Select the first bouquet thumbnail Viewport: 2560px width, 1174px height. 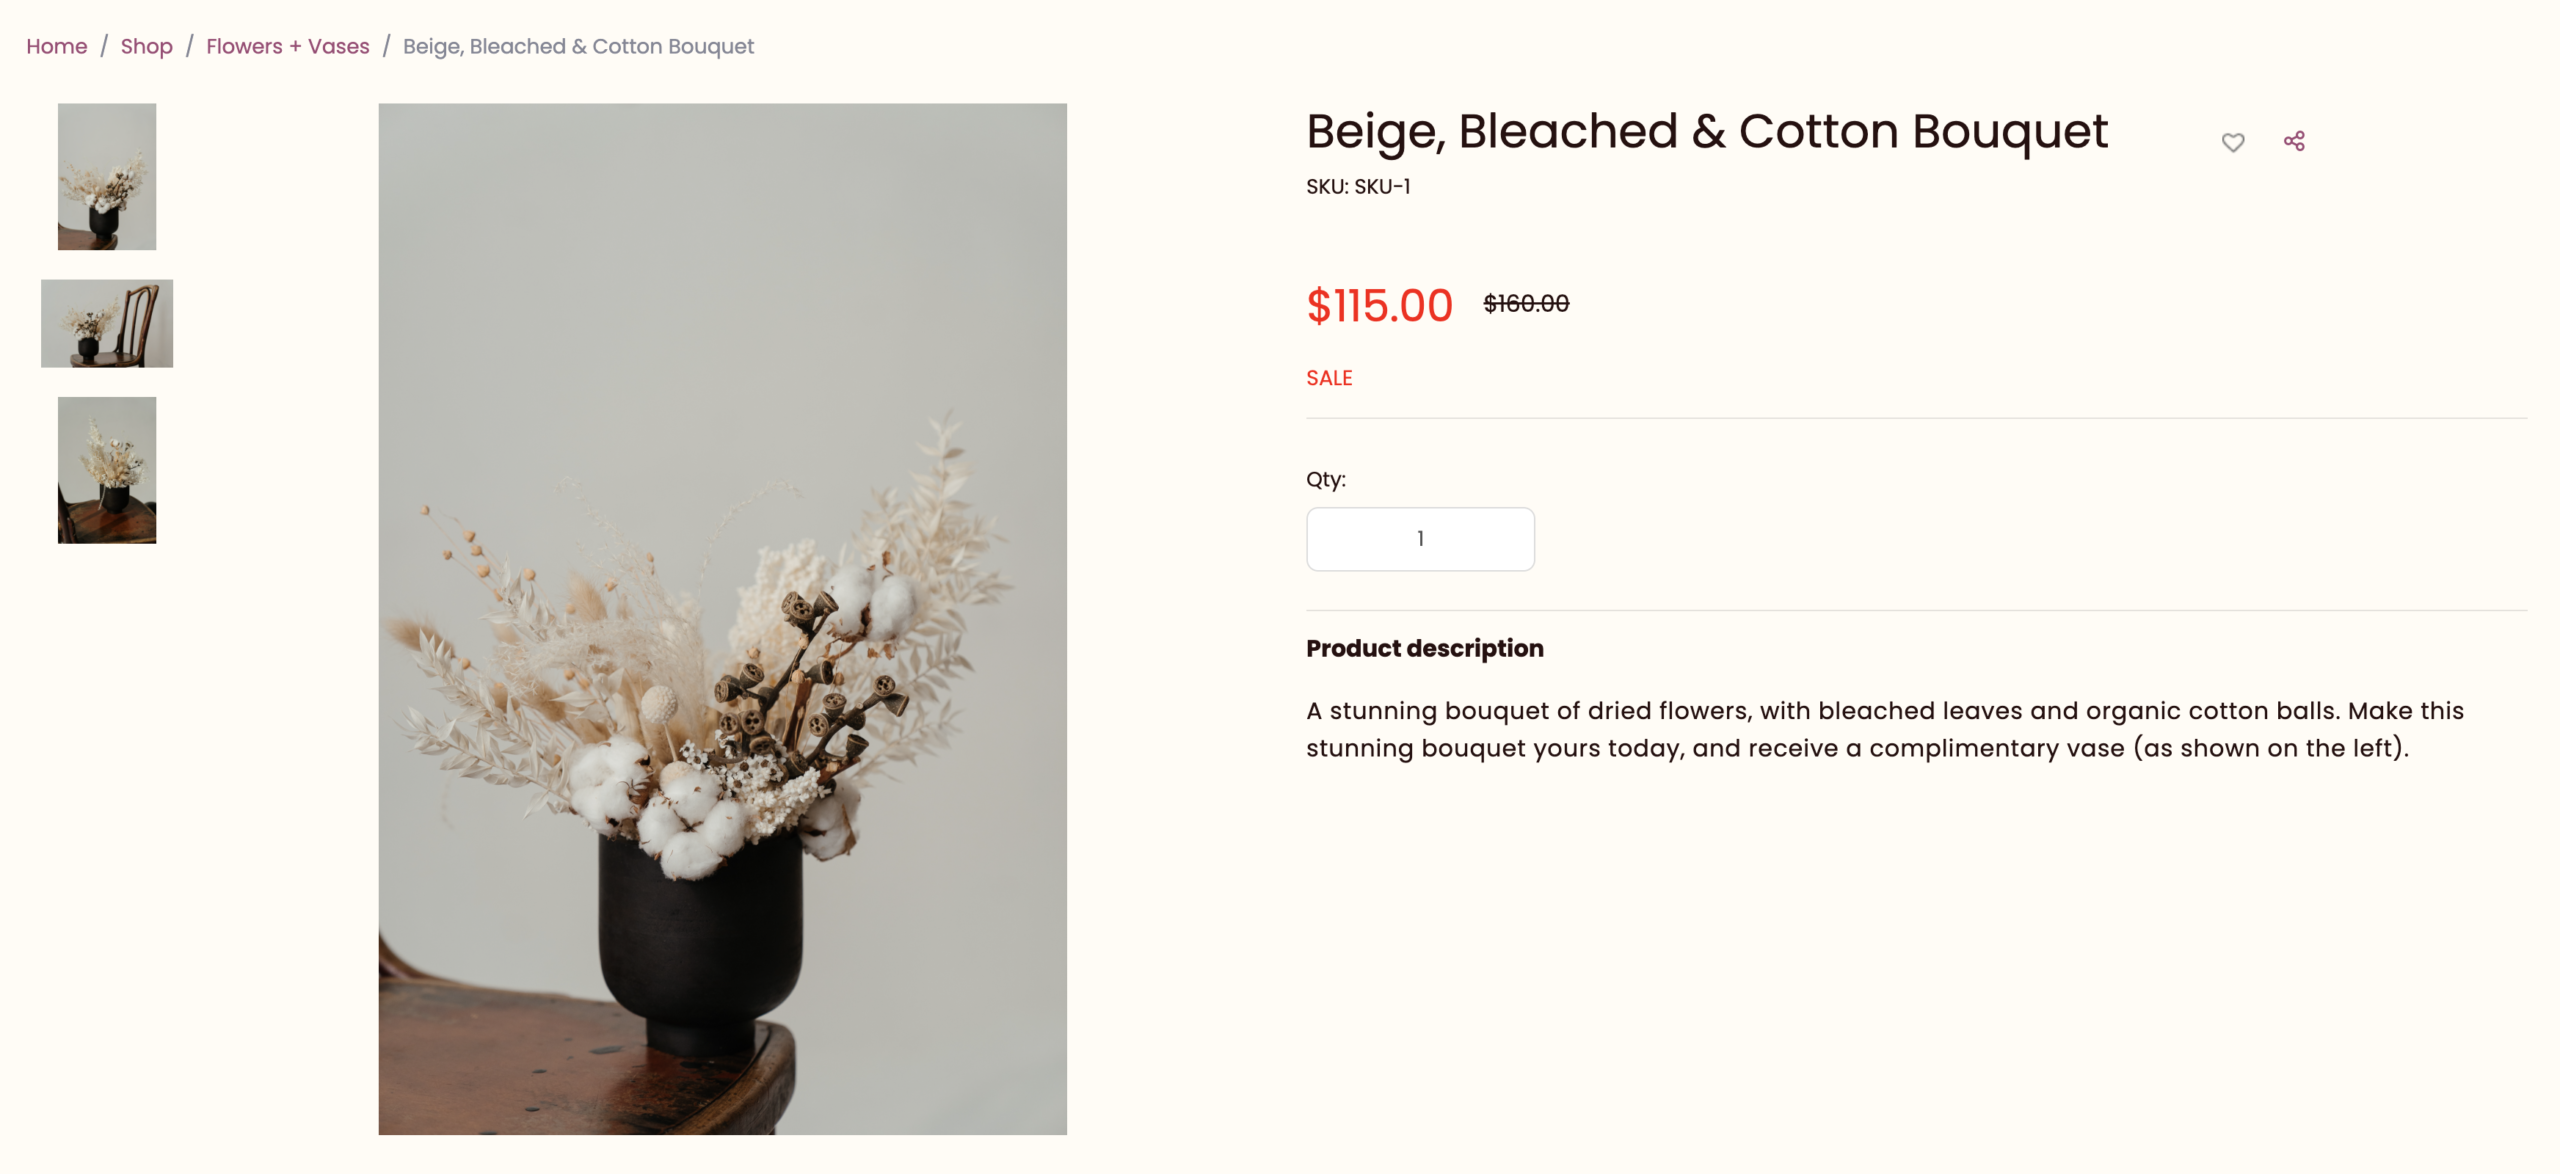(107, 176)
